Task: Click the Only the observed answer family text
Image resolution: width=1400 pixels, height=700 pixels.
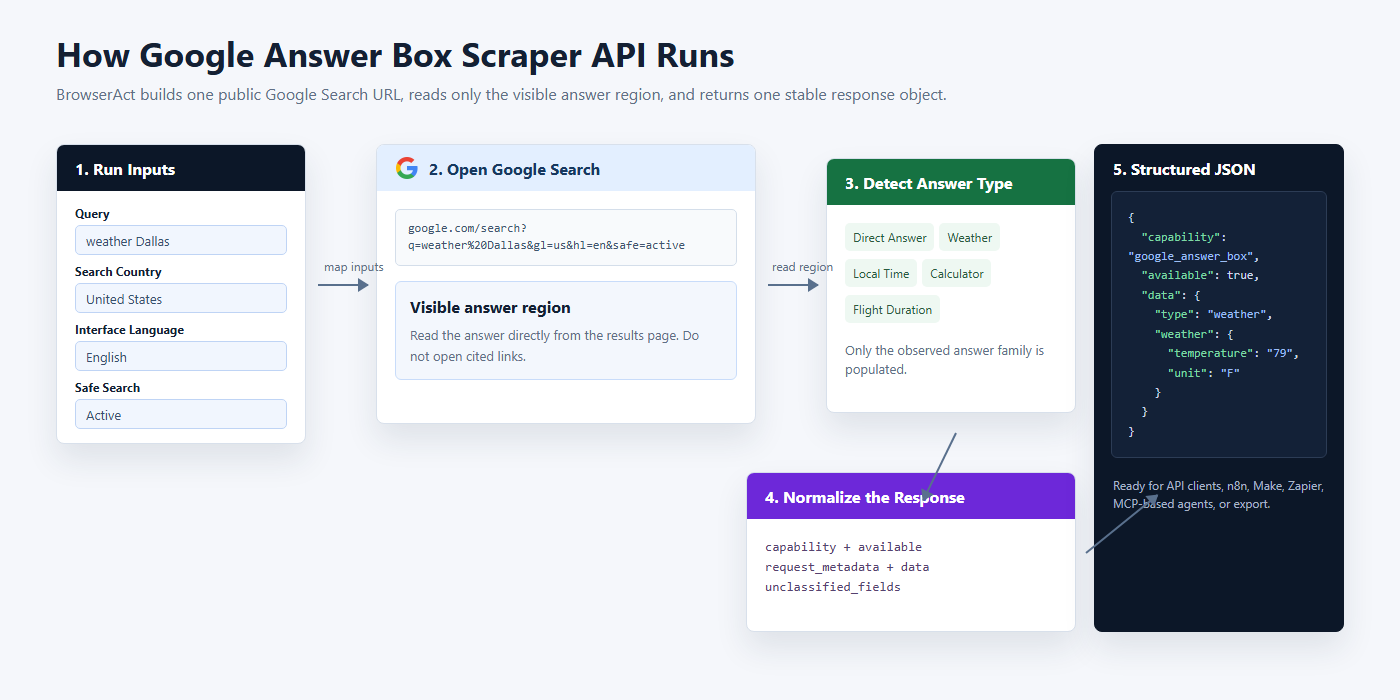Action: pos(944,360)
